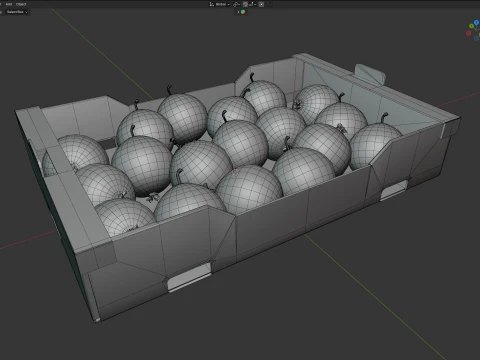Image resolution: width=480 pixels, height=360 pixels.
Task: Click the dark blue negative Z gizmo circle
Action: tap(477, 39)
